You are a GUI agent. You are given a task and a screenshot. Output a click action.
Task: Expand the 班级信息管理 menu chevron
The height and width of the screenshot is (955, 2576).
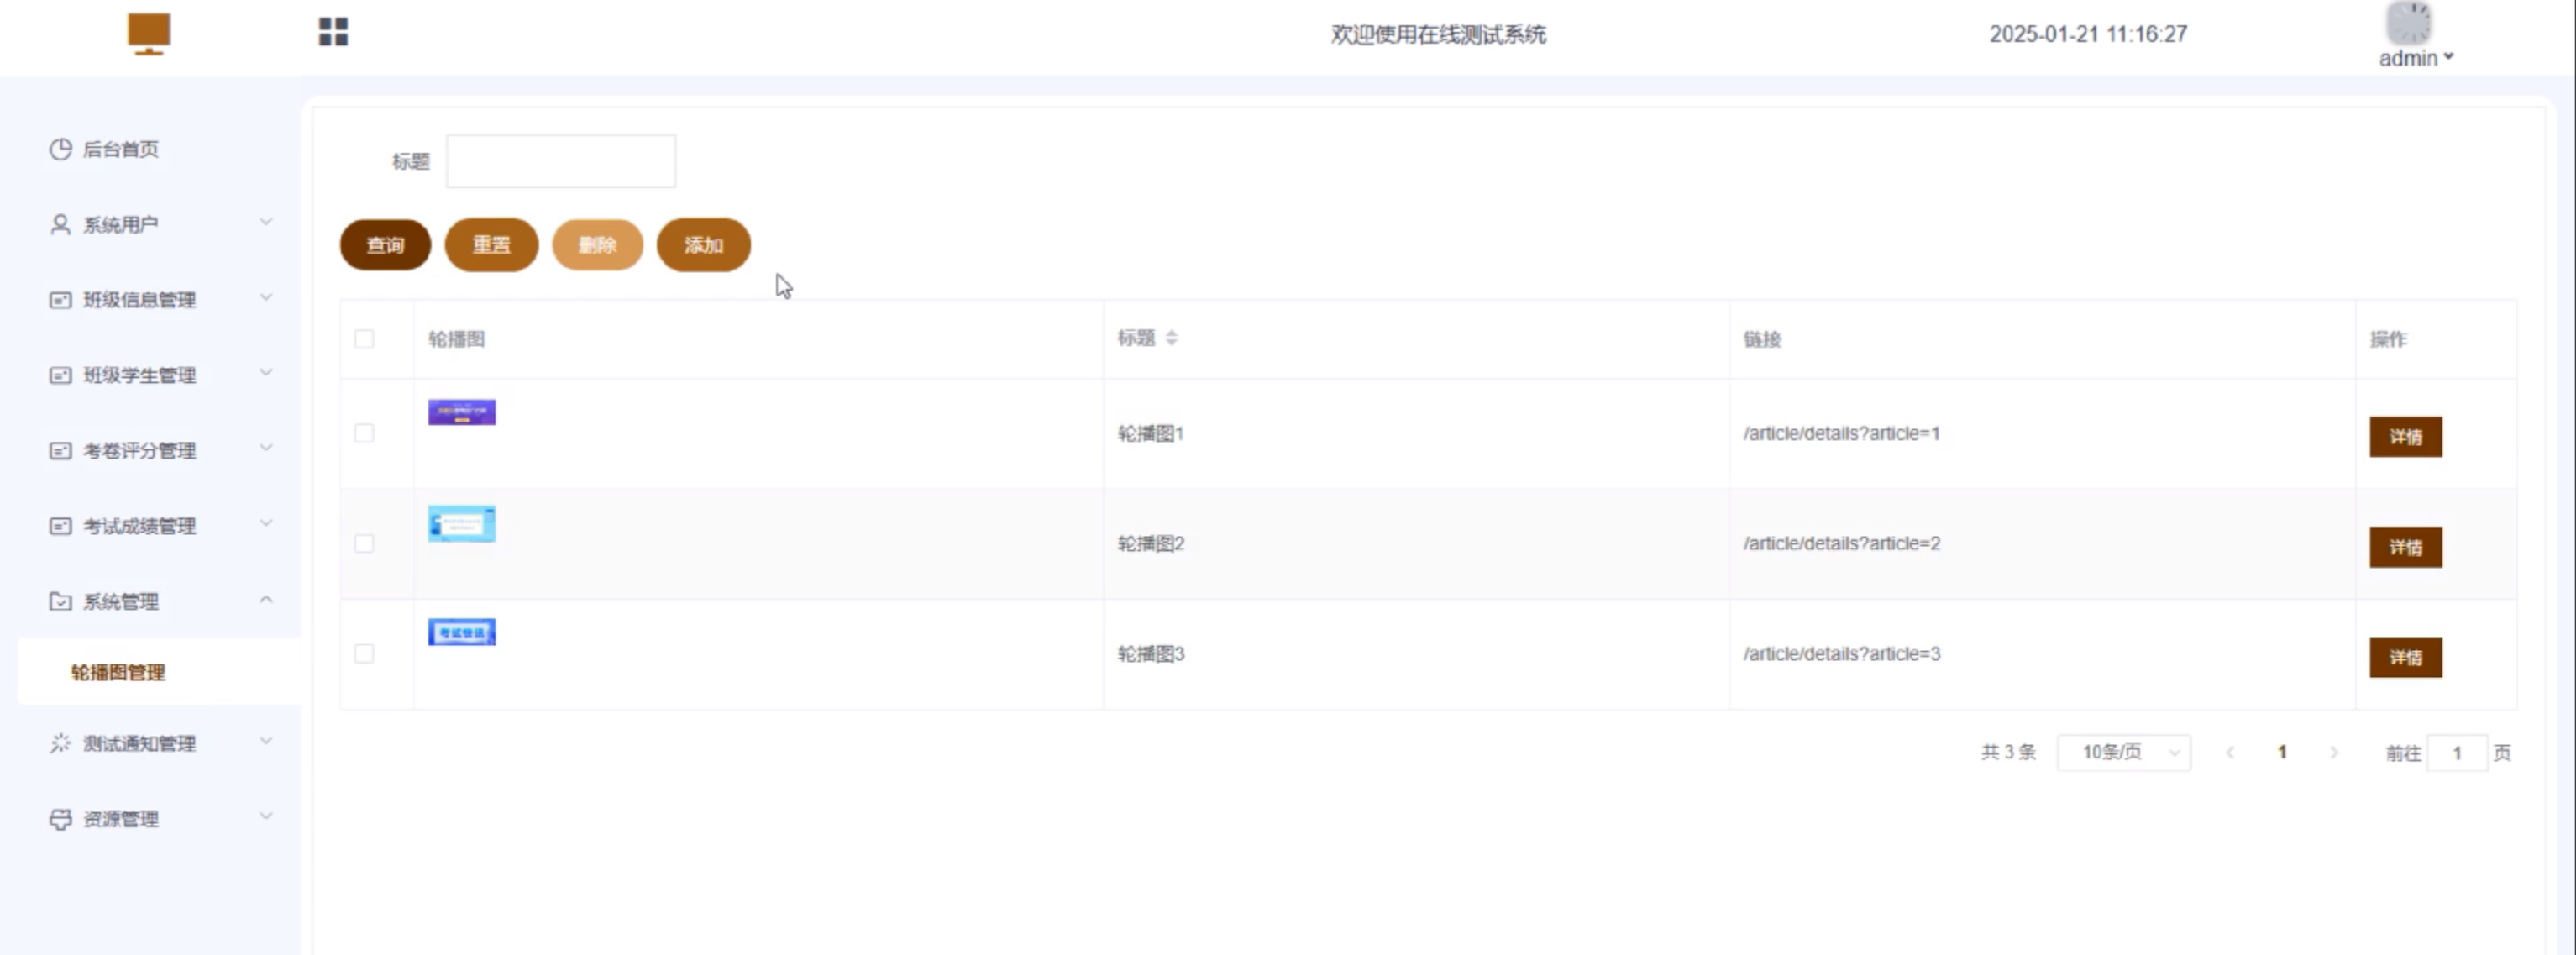point(266,298)
